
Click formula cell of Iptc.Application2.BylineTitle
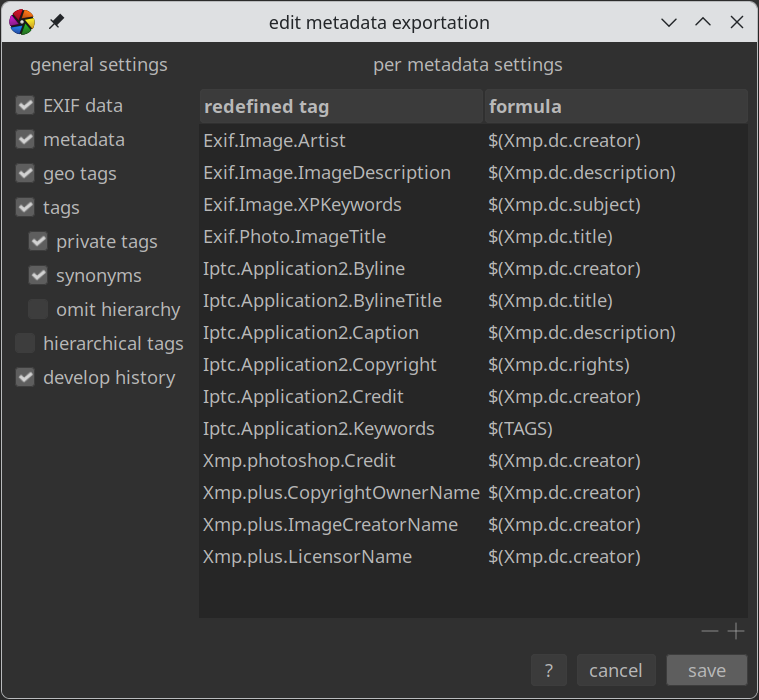550,301
